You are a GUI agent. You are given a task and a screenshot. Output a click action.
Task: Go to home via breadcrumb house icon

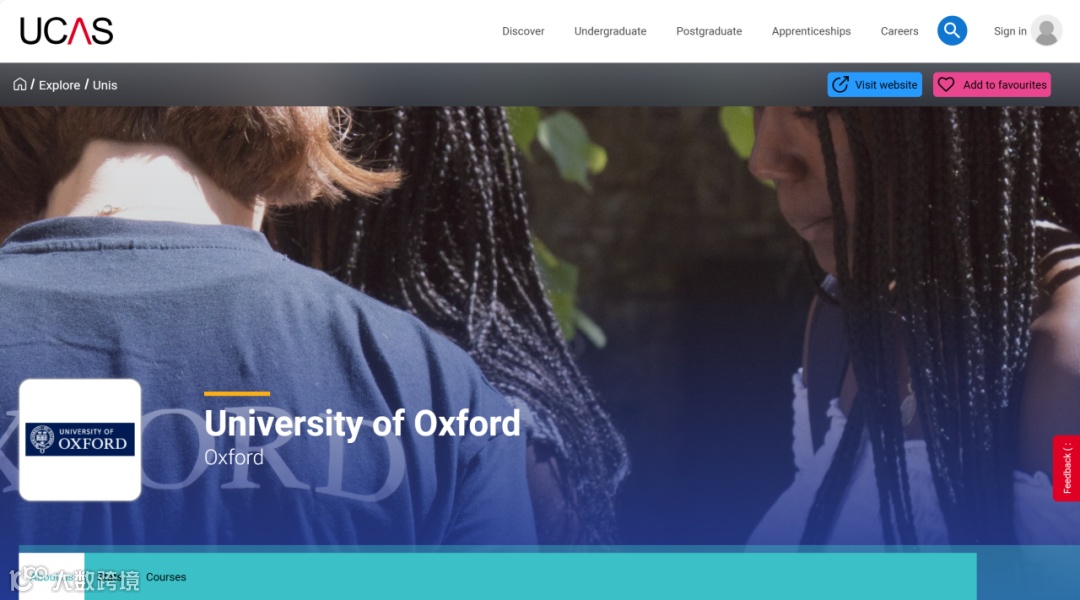coord(19,84)
